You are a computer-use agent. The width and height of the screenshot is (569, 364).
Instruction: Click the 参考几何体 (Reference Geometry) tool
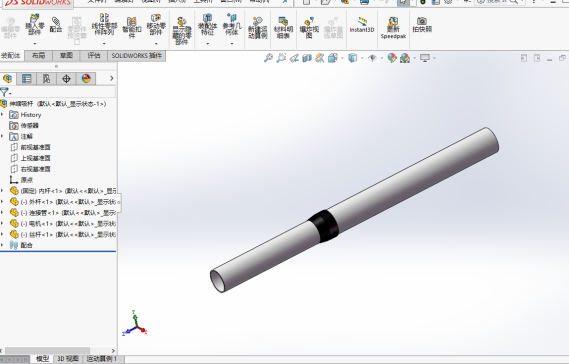tap(232, 25)
